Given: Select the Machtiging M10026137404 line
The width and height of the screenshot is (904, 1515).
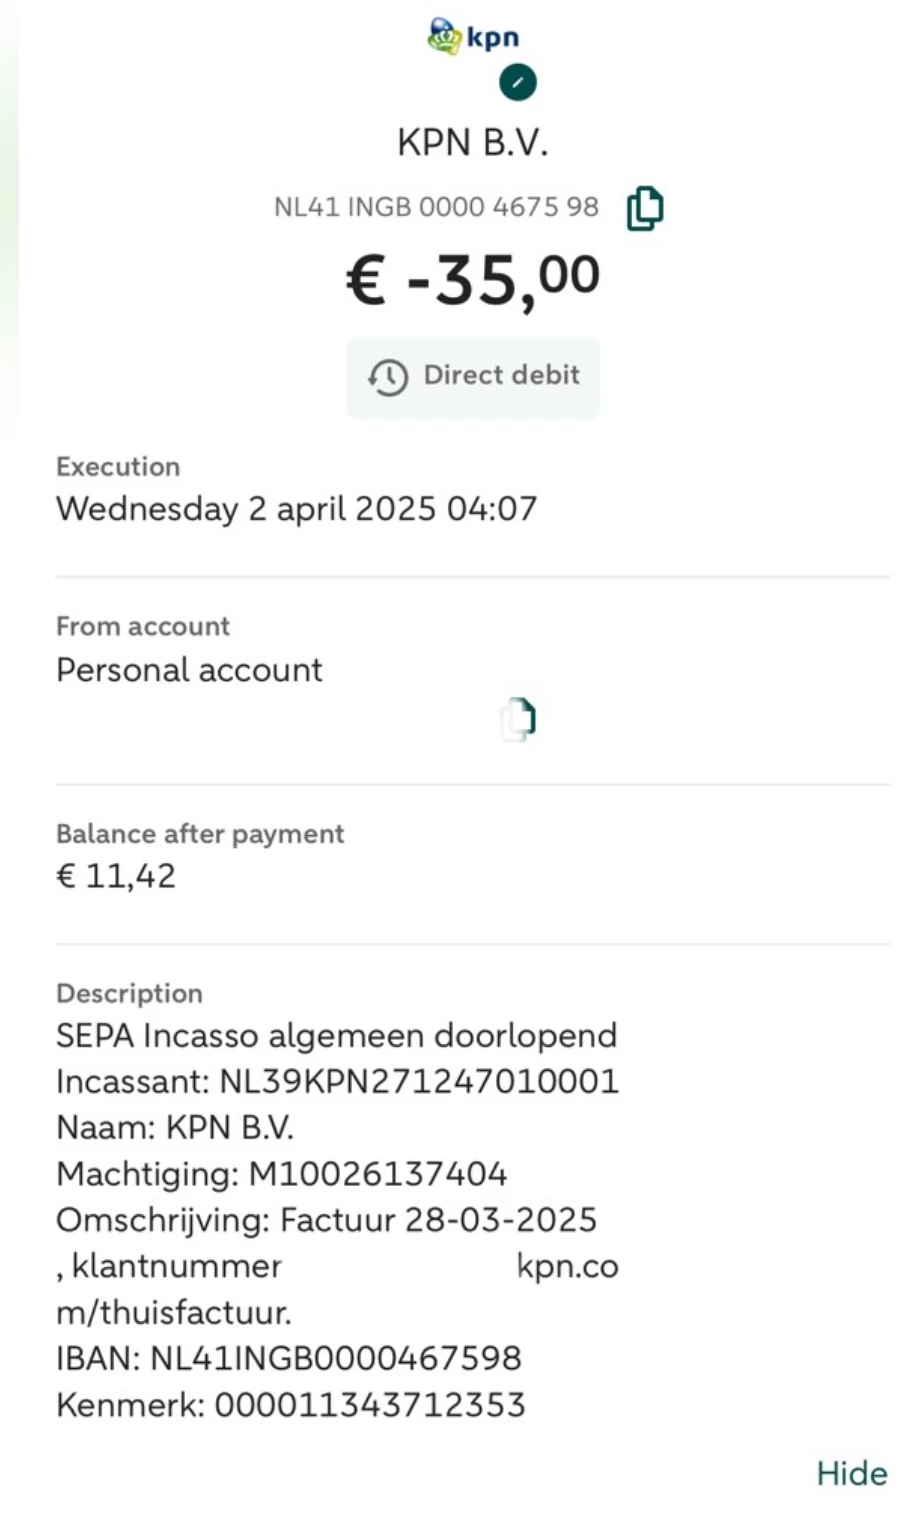Looking at the screenshot, I should click(x=281, y=1174).
